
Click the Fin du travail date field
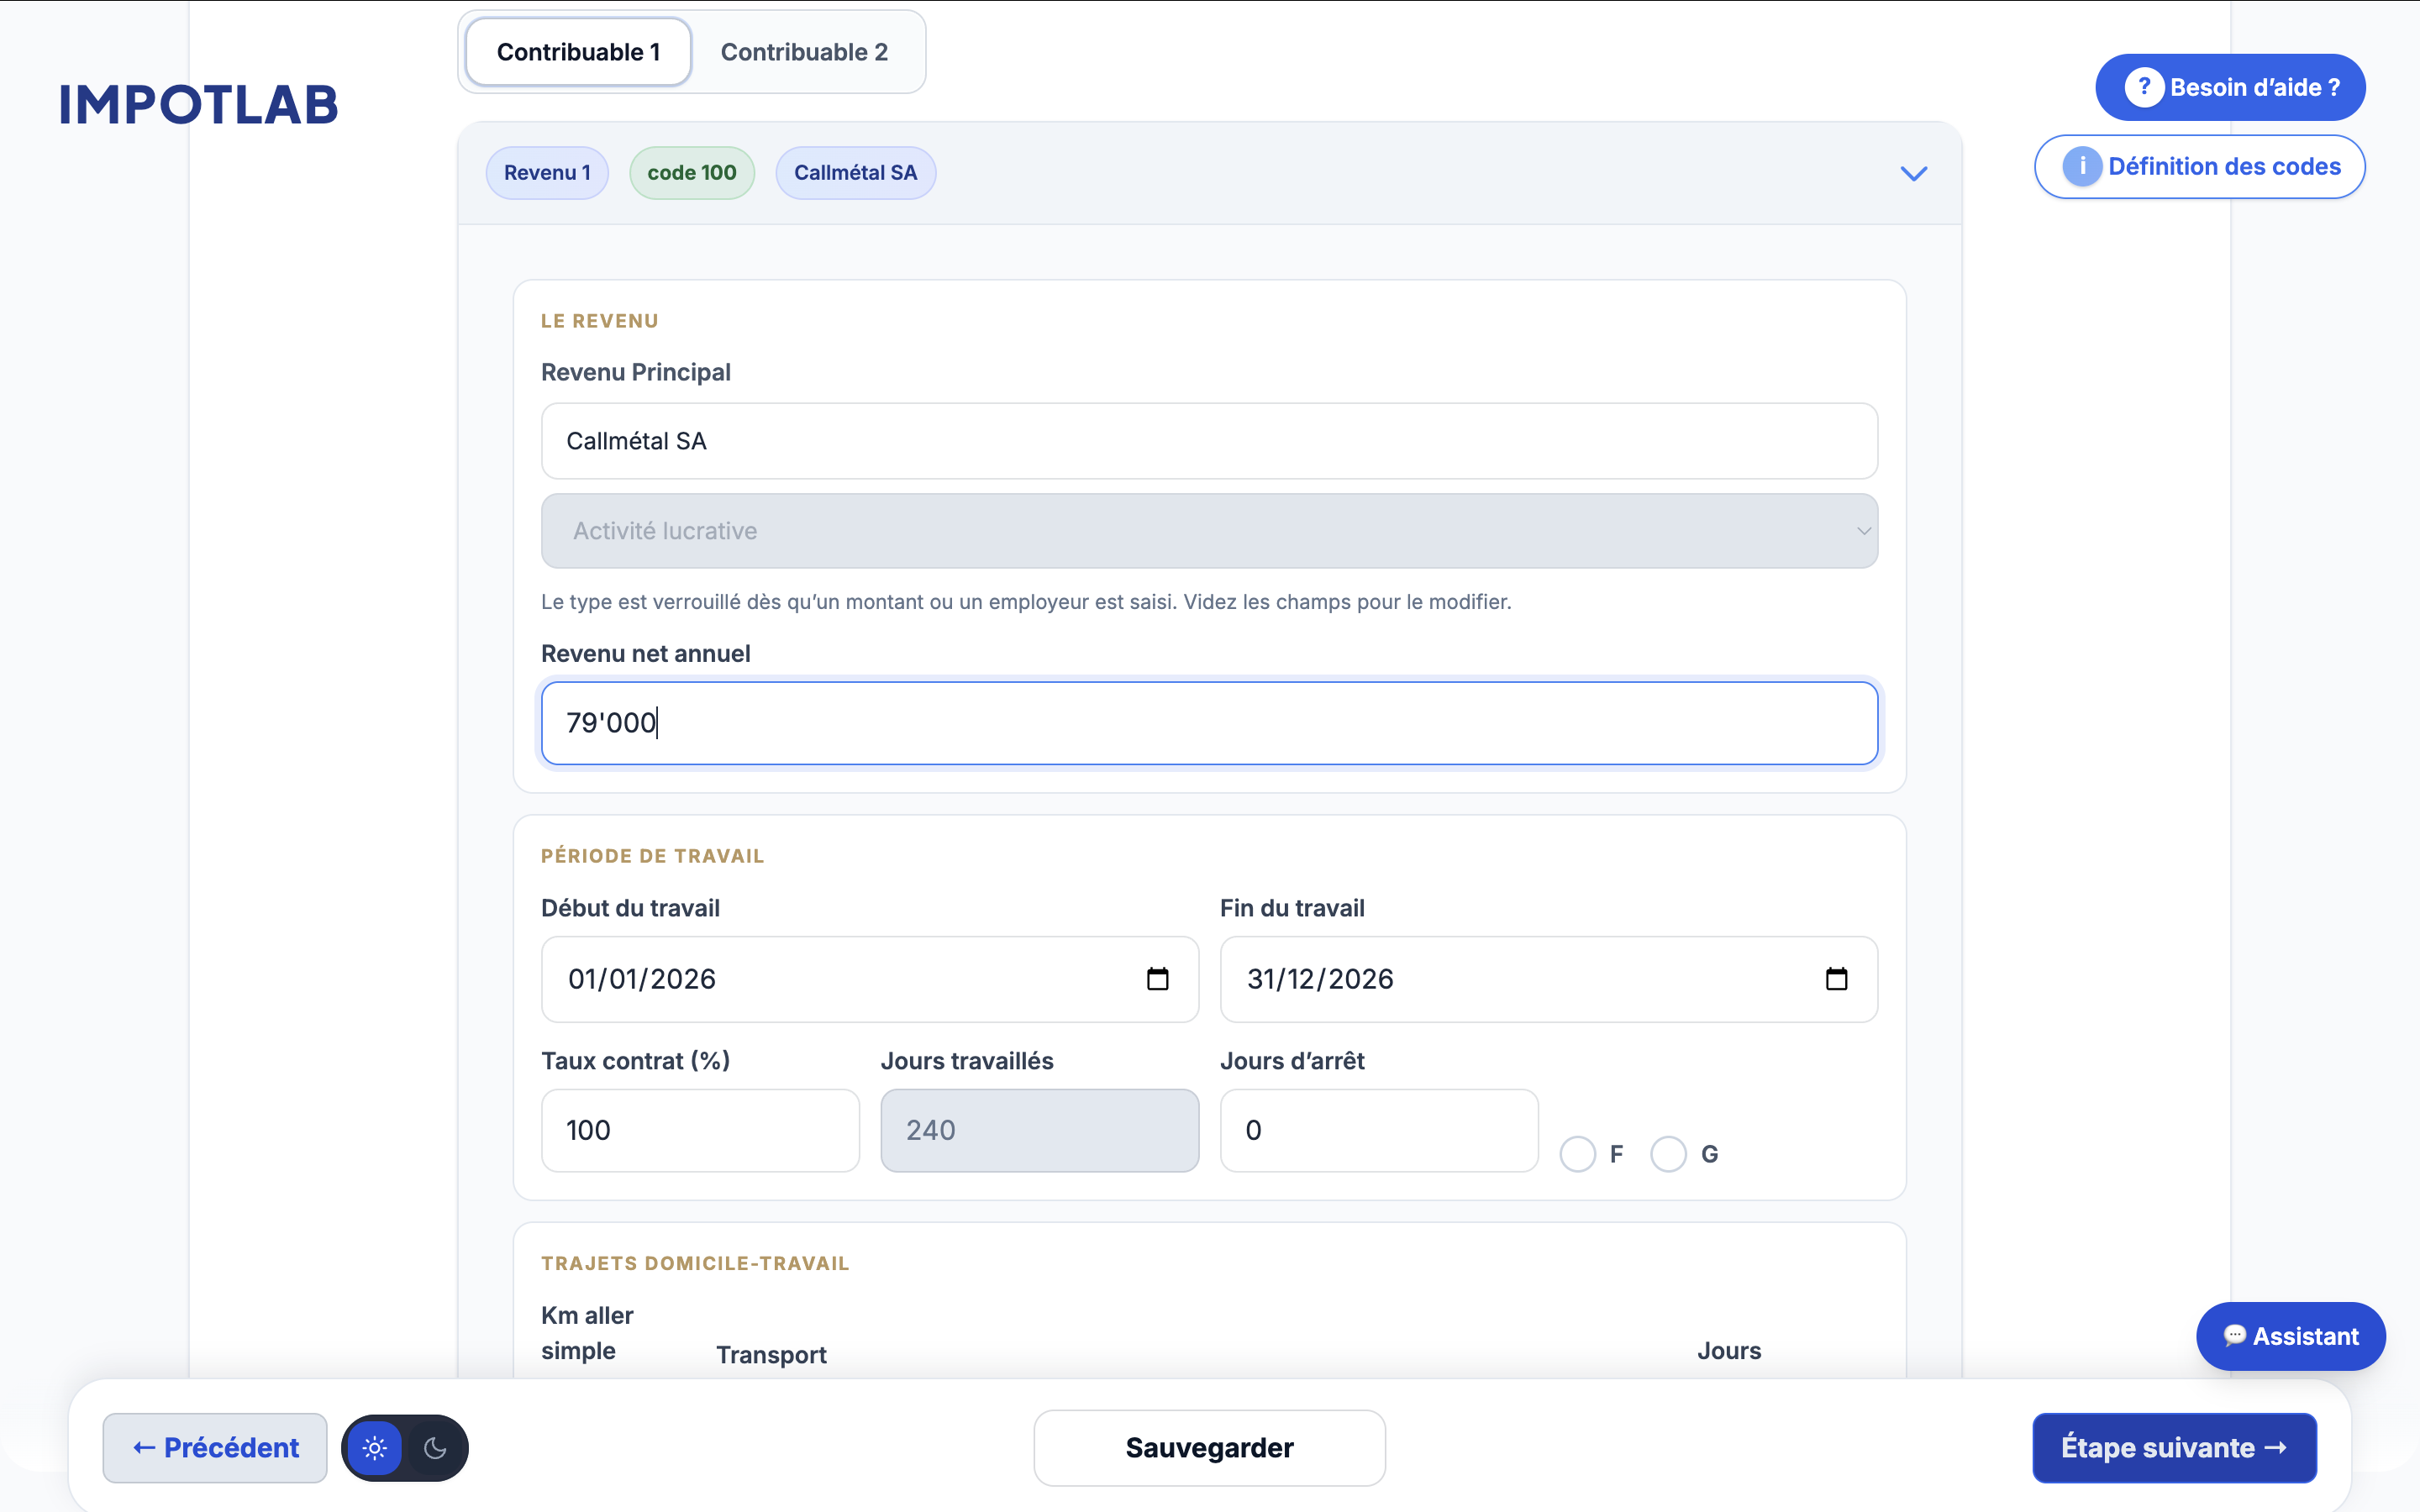(1548, 979)
